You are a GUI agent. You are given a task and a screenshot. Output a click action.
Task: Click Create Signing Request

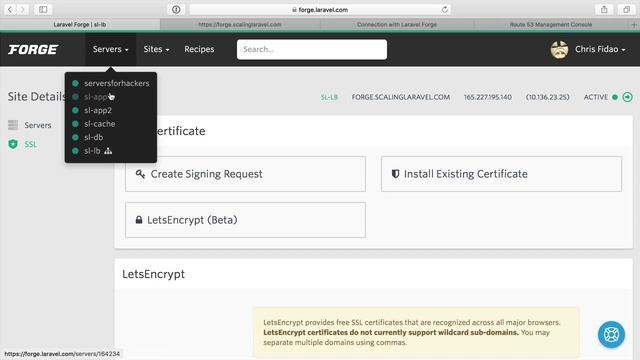pyautogui.click(x=245, y=174)
